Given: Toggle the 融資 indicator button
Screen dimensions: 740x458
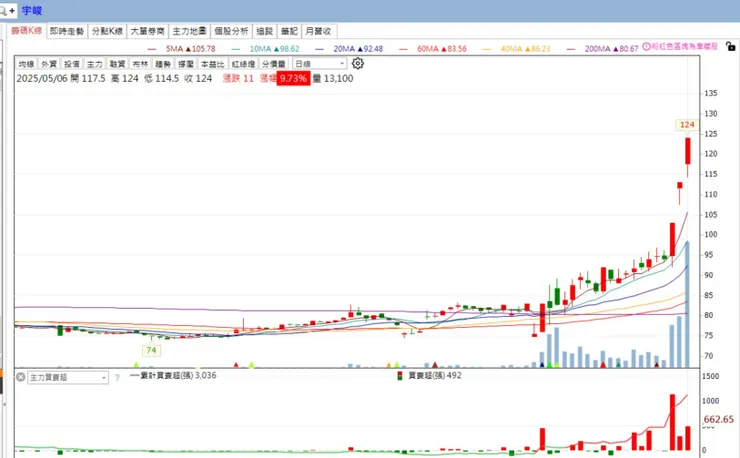Looking at the screenshot, I should pyautogui.click(x=117, y=64).
